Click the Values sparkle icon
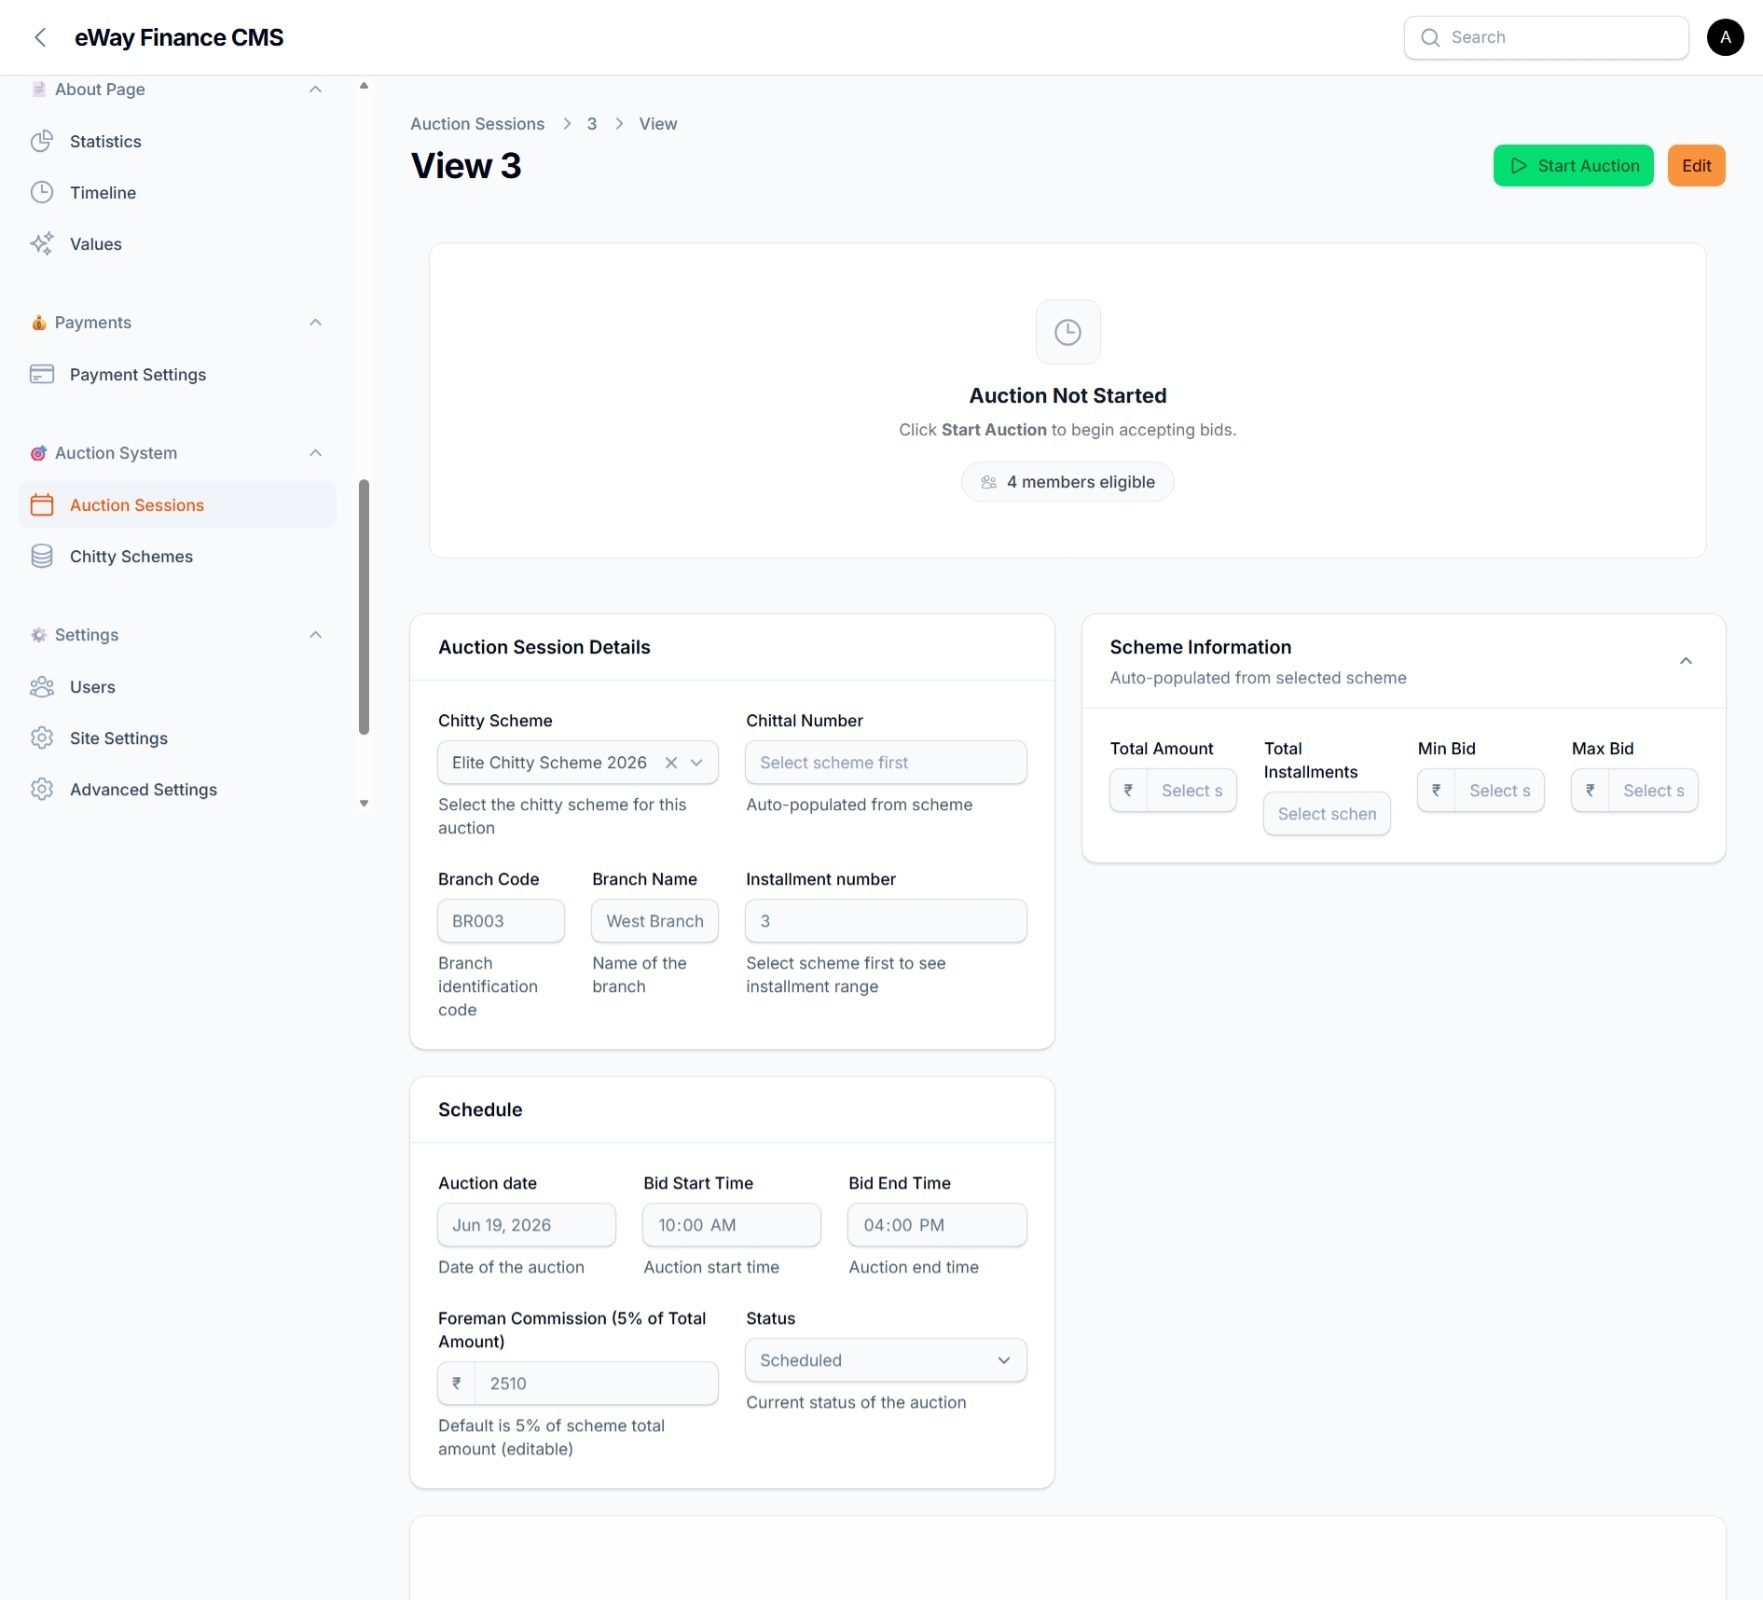Viewport: 1763px width, 1600px height. (42, 243)
